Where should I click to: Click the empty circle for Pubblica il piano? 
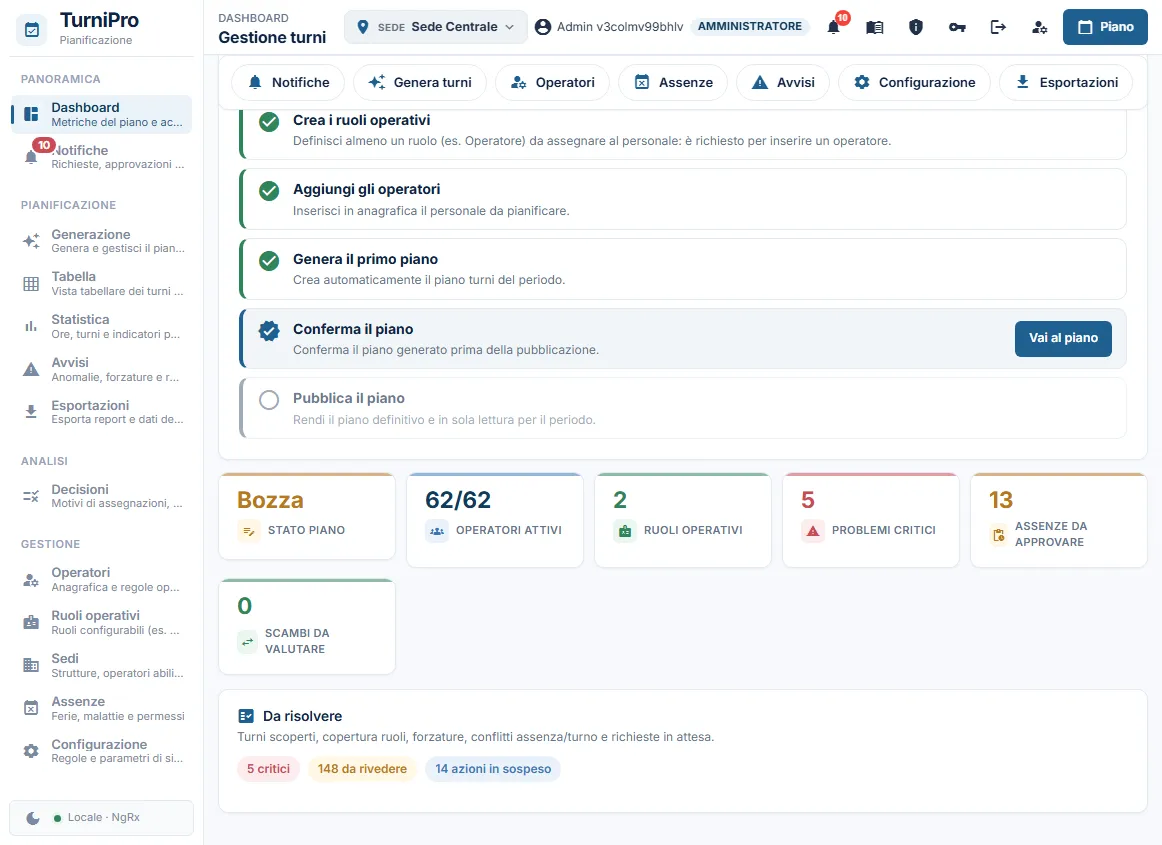click(x=269, y=400)
